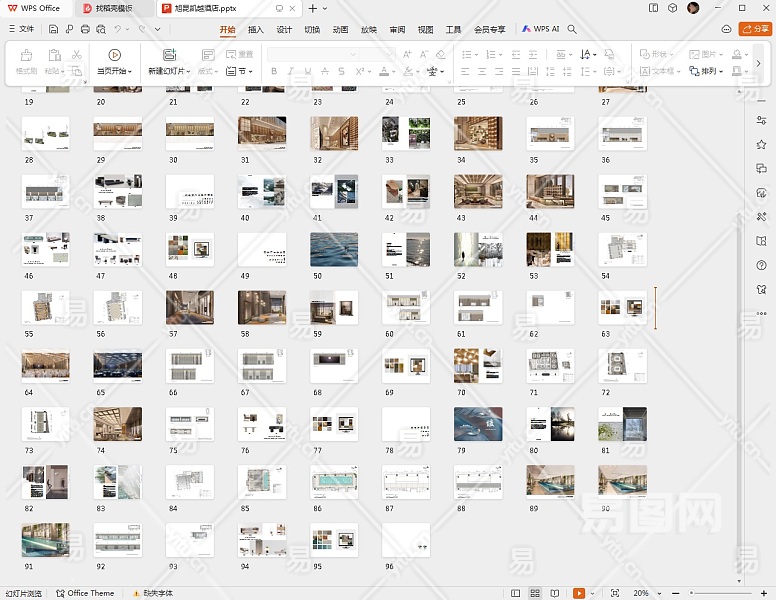Expand the 20% zoom level dropdown
Viewport: 776px width, 600px height.
(645, 593)
